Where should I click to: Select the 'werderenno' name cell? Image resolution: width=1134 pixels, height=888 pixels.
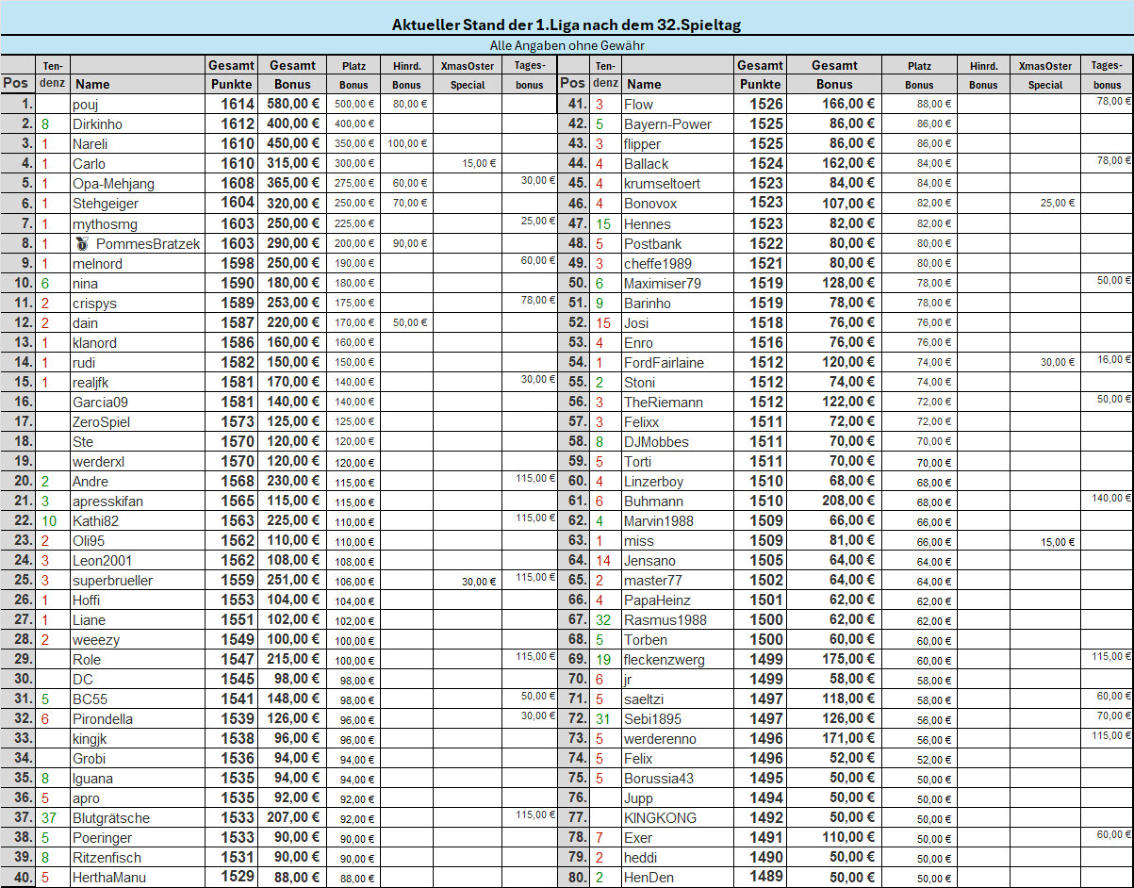678,738
